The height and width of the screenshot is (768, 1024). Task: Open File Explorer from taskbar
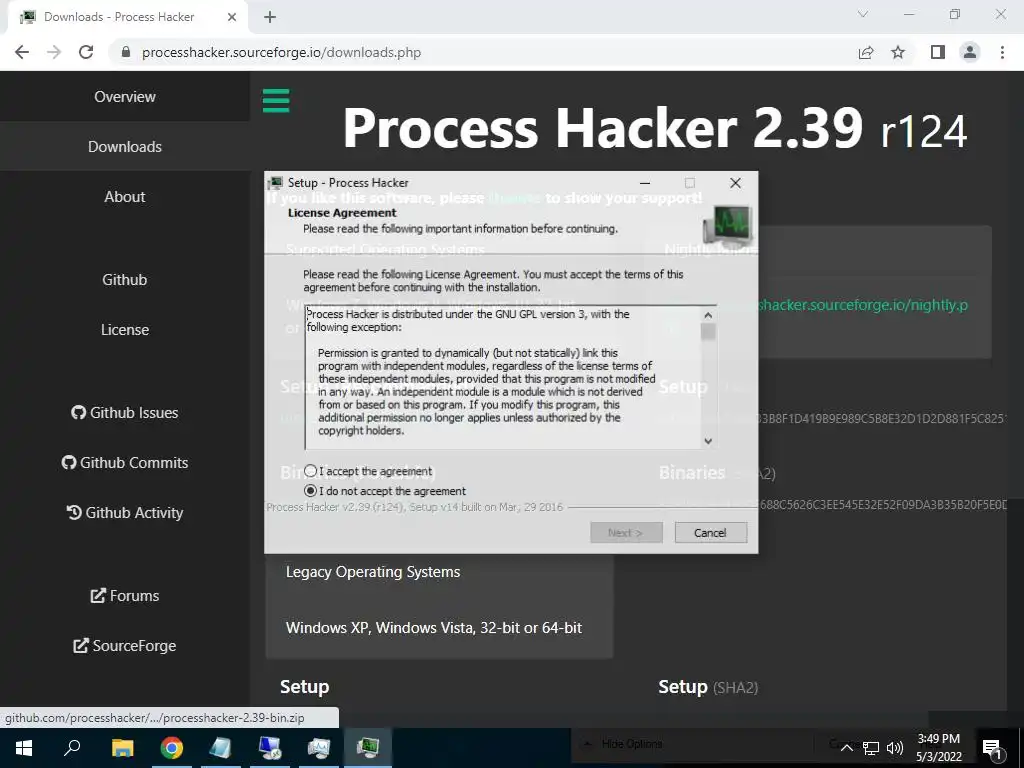coord(122,748)
